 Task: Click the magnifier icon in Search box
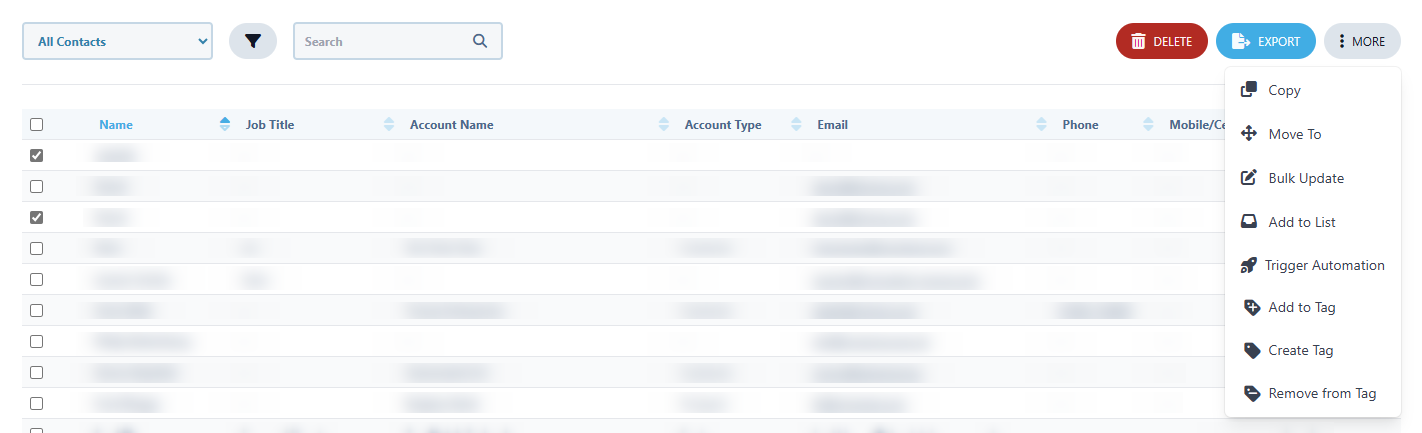[480, 41]
